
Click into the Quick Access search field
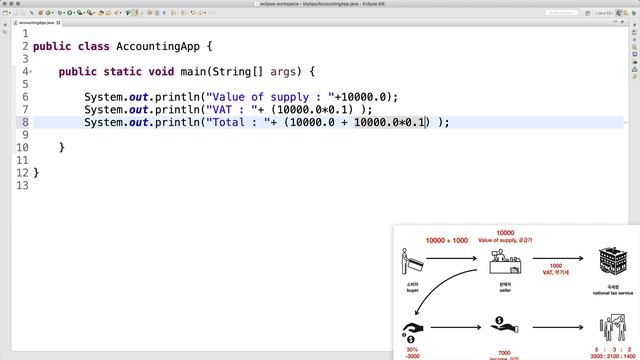coord(562,13)
